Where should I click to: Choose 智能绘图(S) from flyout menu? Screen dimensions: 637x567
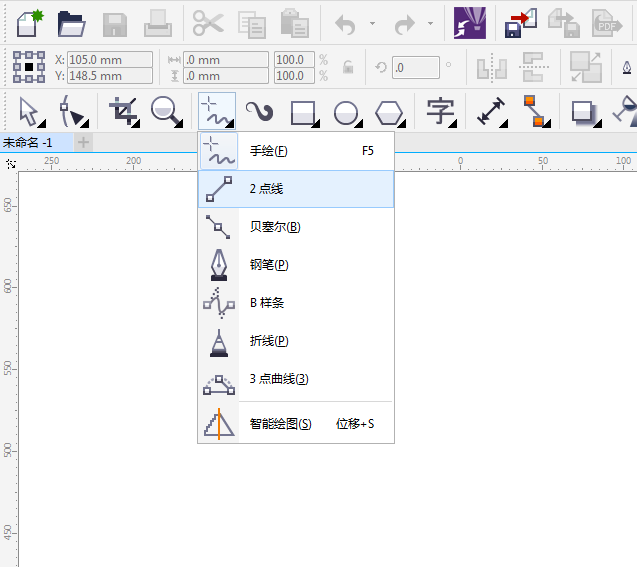coord(296,424)
